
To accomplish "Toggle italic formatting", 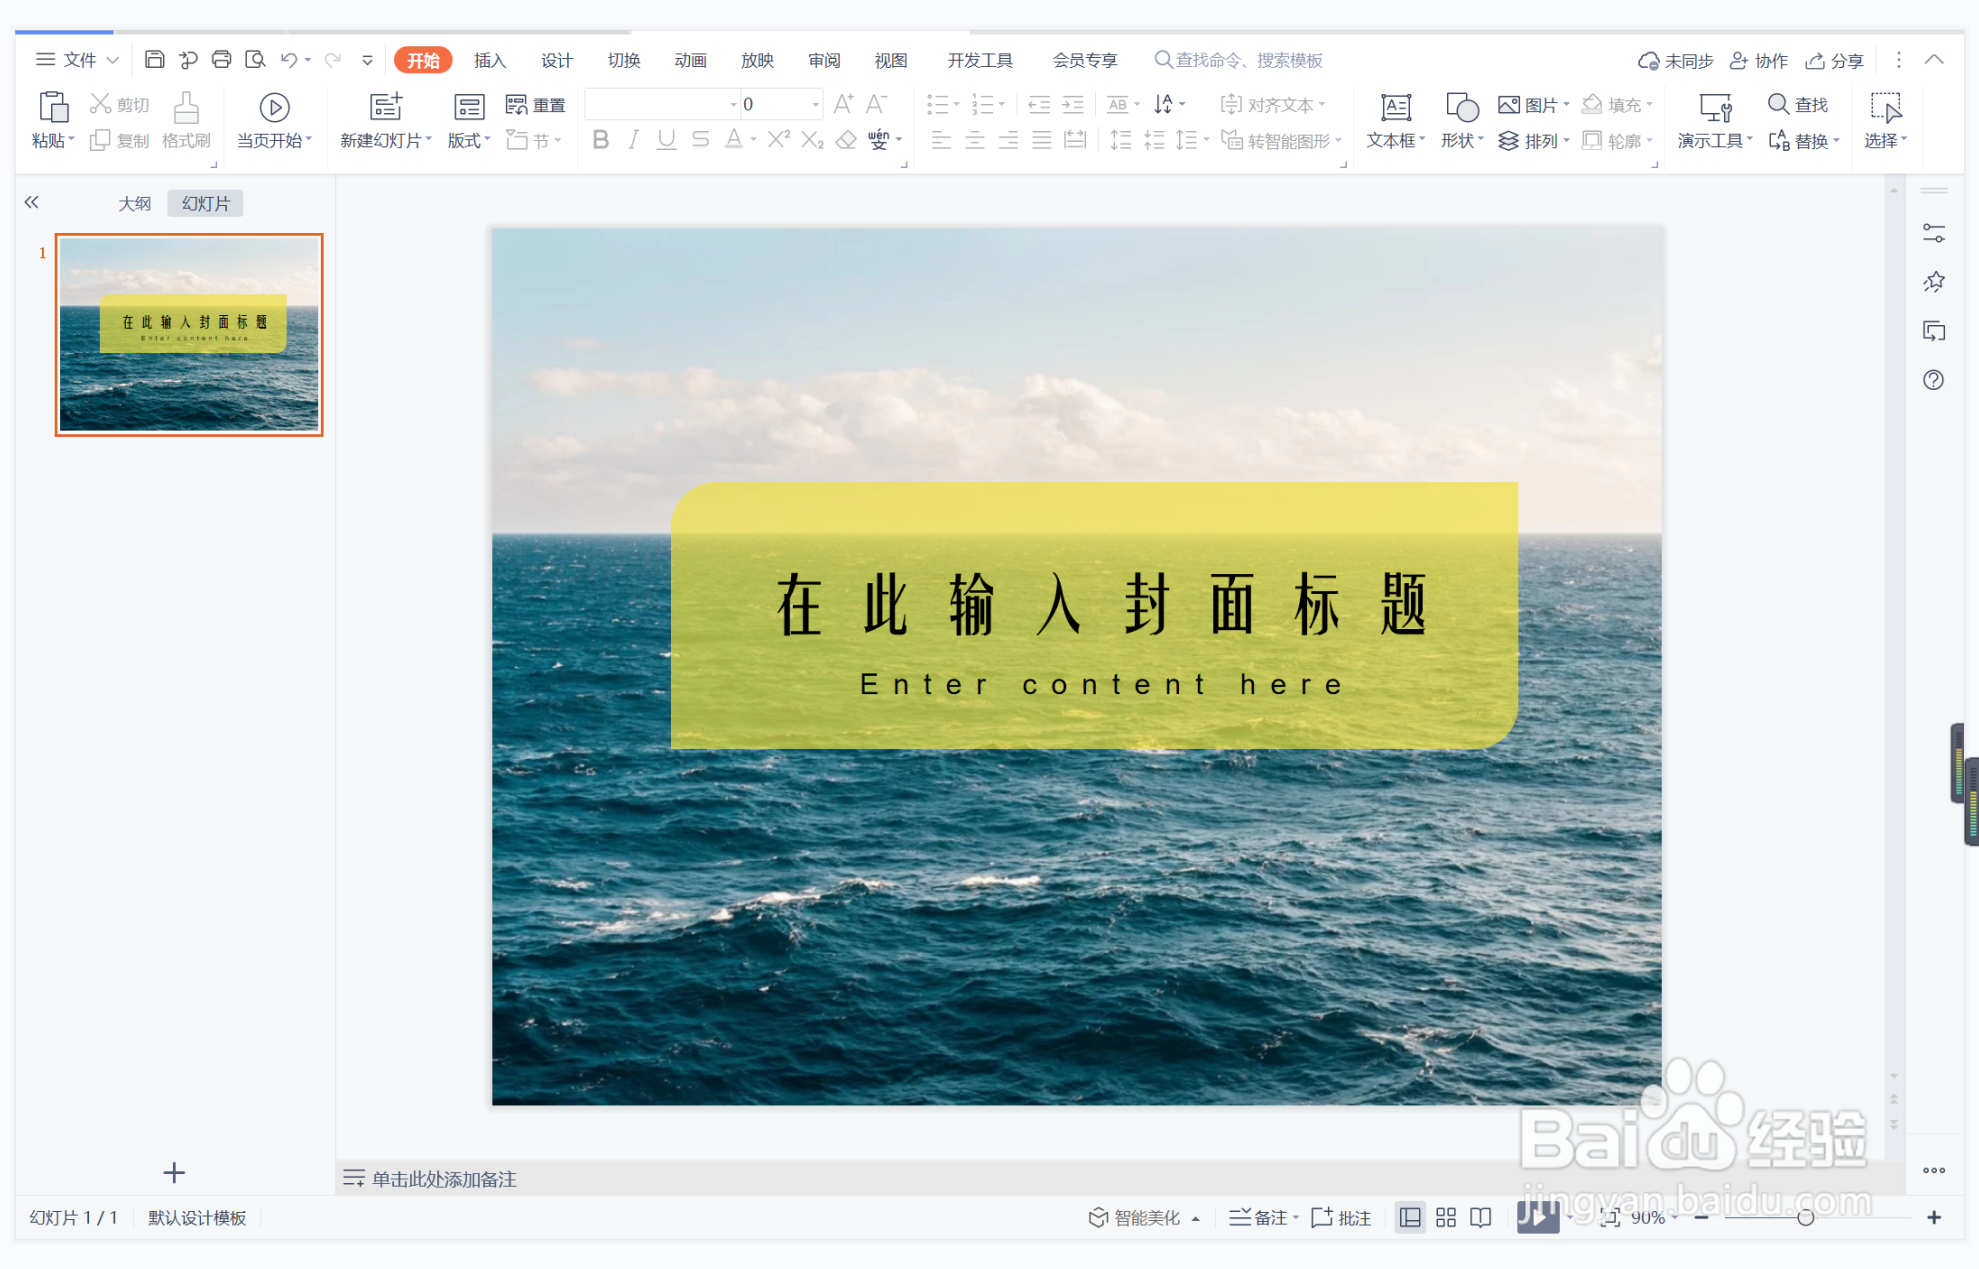I will tap(632, 140).
